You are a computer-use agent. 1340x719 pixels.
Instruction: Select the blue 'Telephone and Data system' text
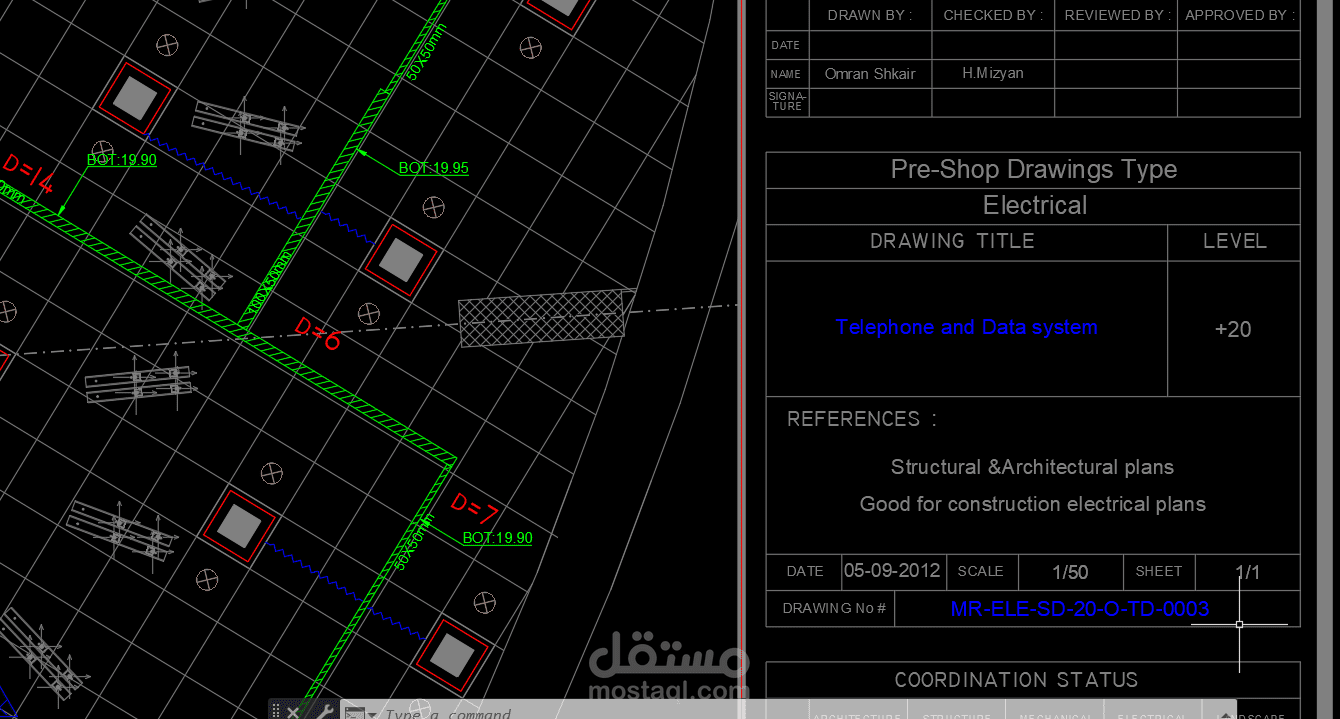[966, 327]
